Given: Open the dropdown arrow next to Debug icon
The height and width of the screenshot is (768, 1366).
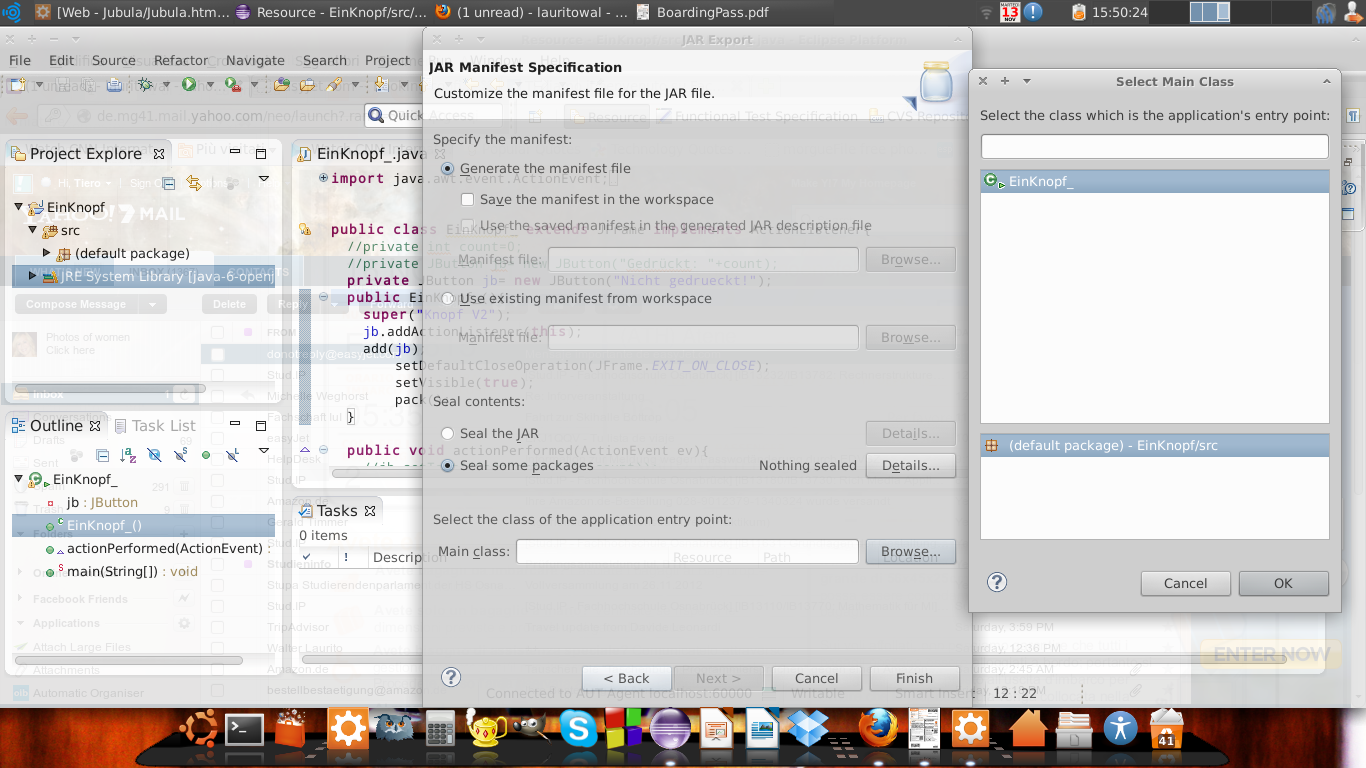Looking at the screenshot, I should [x=166, y=84].
